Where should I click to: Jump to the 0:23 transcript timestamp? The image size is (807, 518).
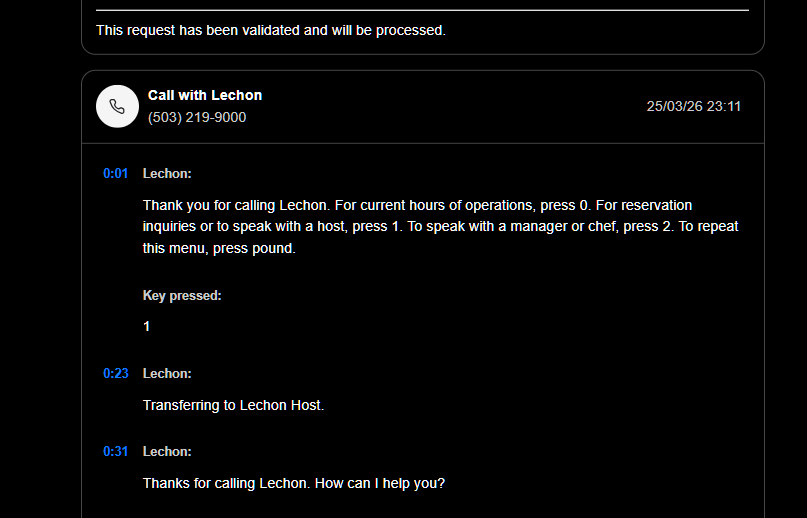[116, 373]
